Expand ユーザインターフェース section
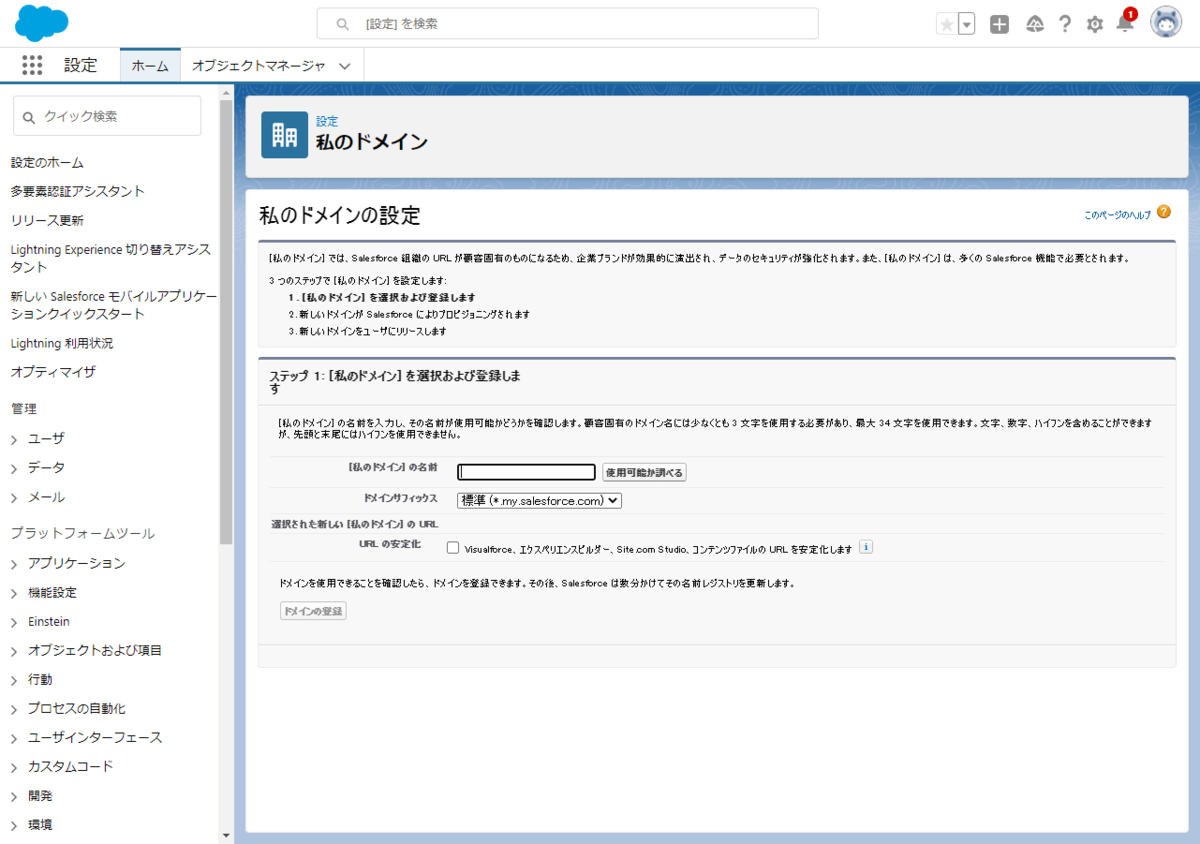Image resolution: width=1200 pixels, height=844 pixels. (x=14, y=738)
